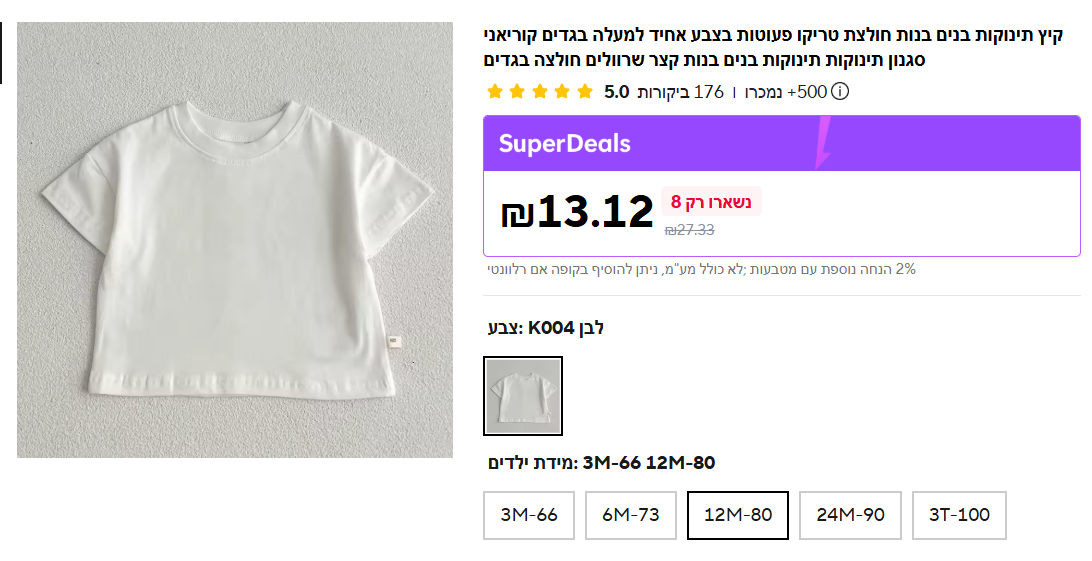1092x561 pixels.
Task: Click the ₪13.12 sale price
Action: [x=578, y=212]
